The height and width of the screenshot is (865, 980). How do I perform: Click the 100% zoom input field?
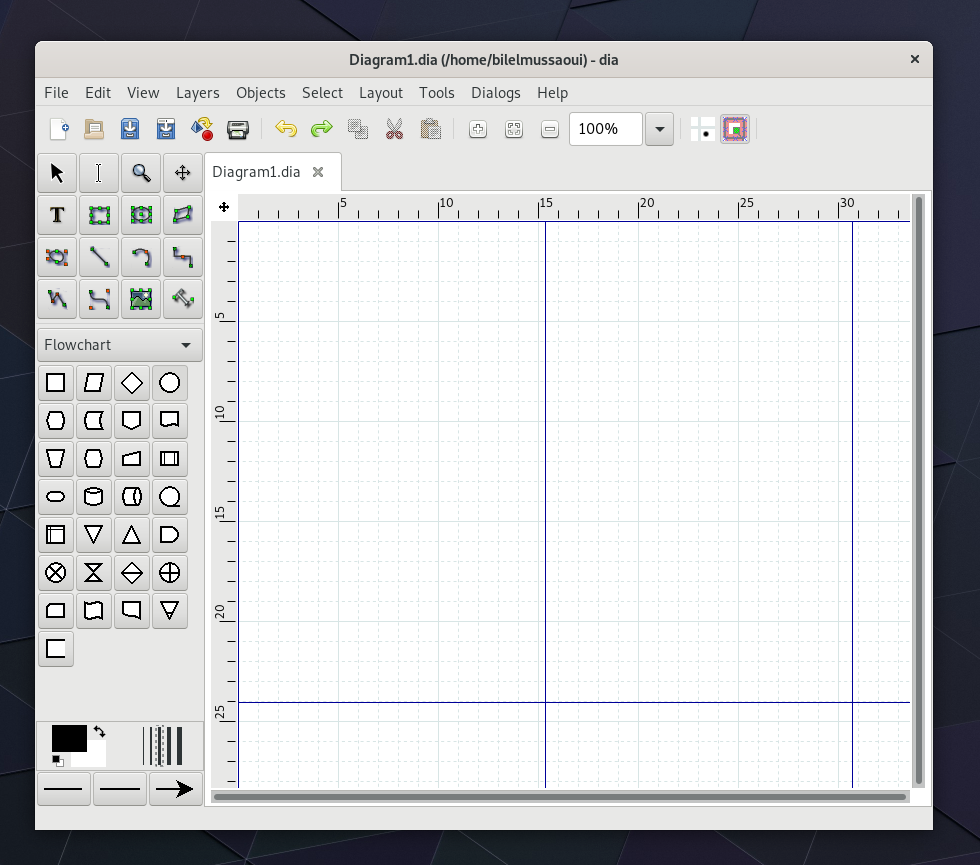coord(605,129)
